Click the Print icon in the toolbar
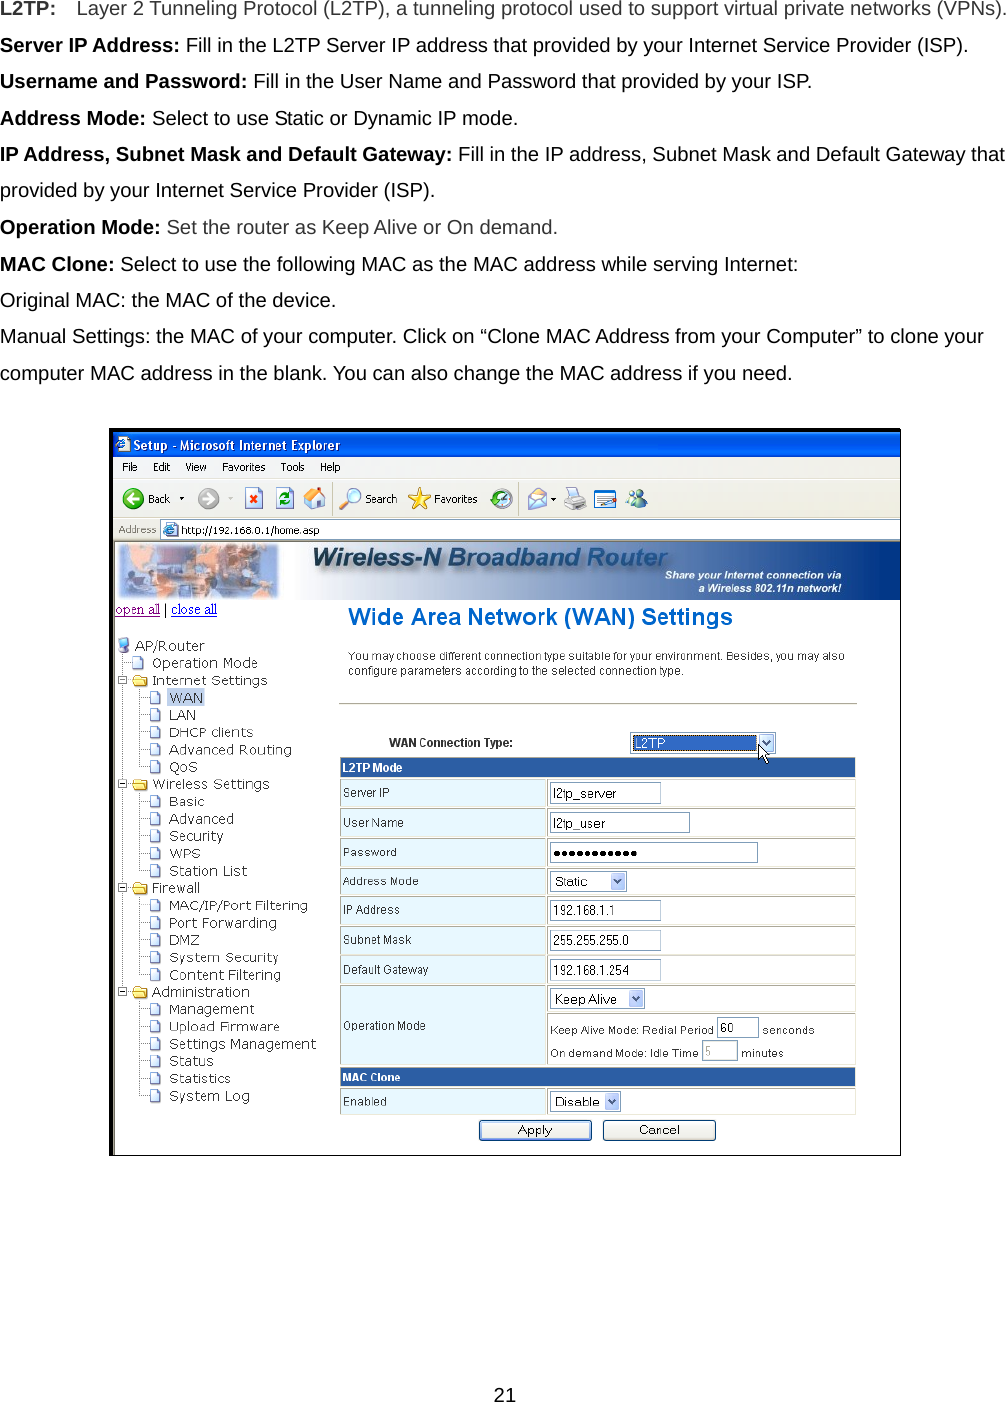This screenshot has height=1402, width=1006. (x=574, y=498)
